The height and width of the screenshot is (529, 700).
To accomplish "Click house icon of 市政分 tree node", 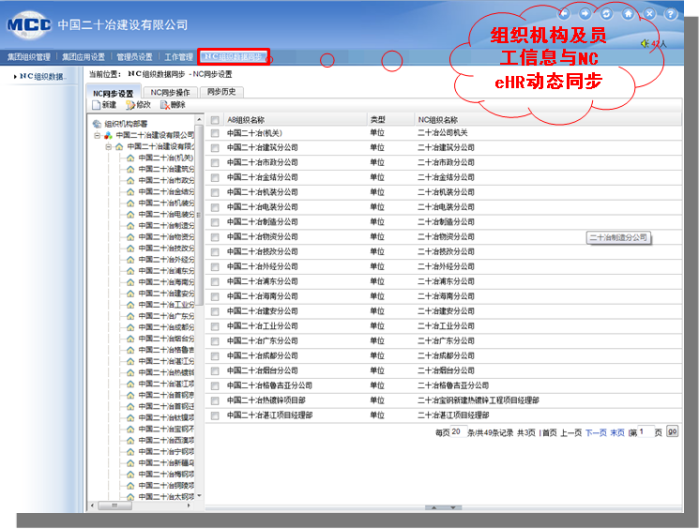I will (130, 180).
